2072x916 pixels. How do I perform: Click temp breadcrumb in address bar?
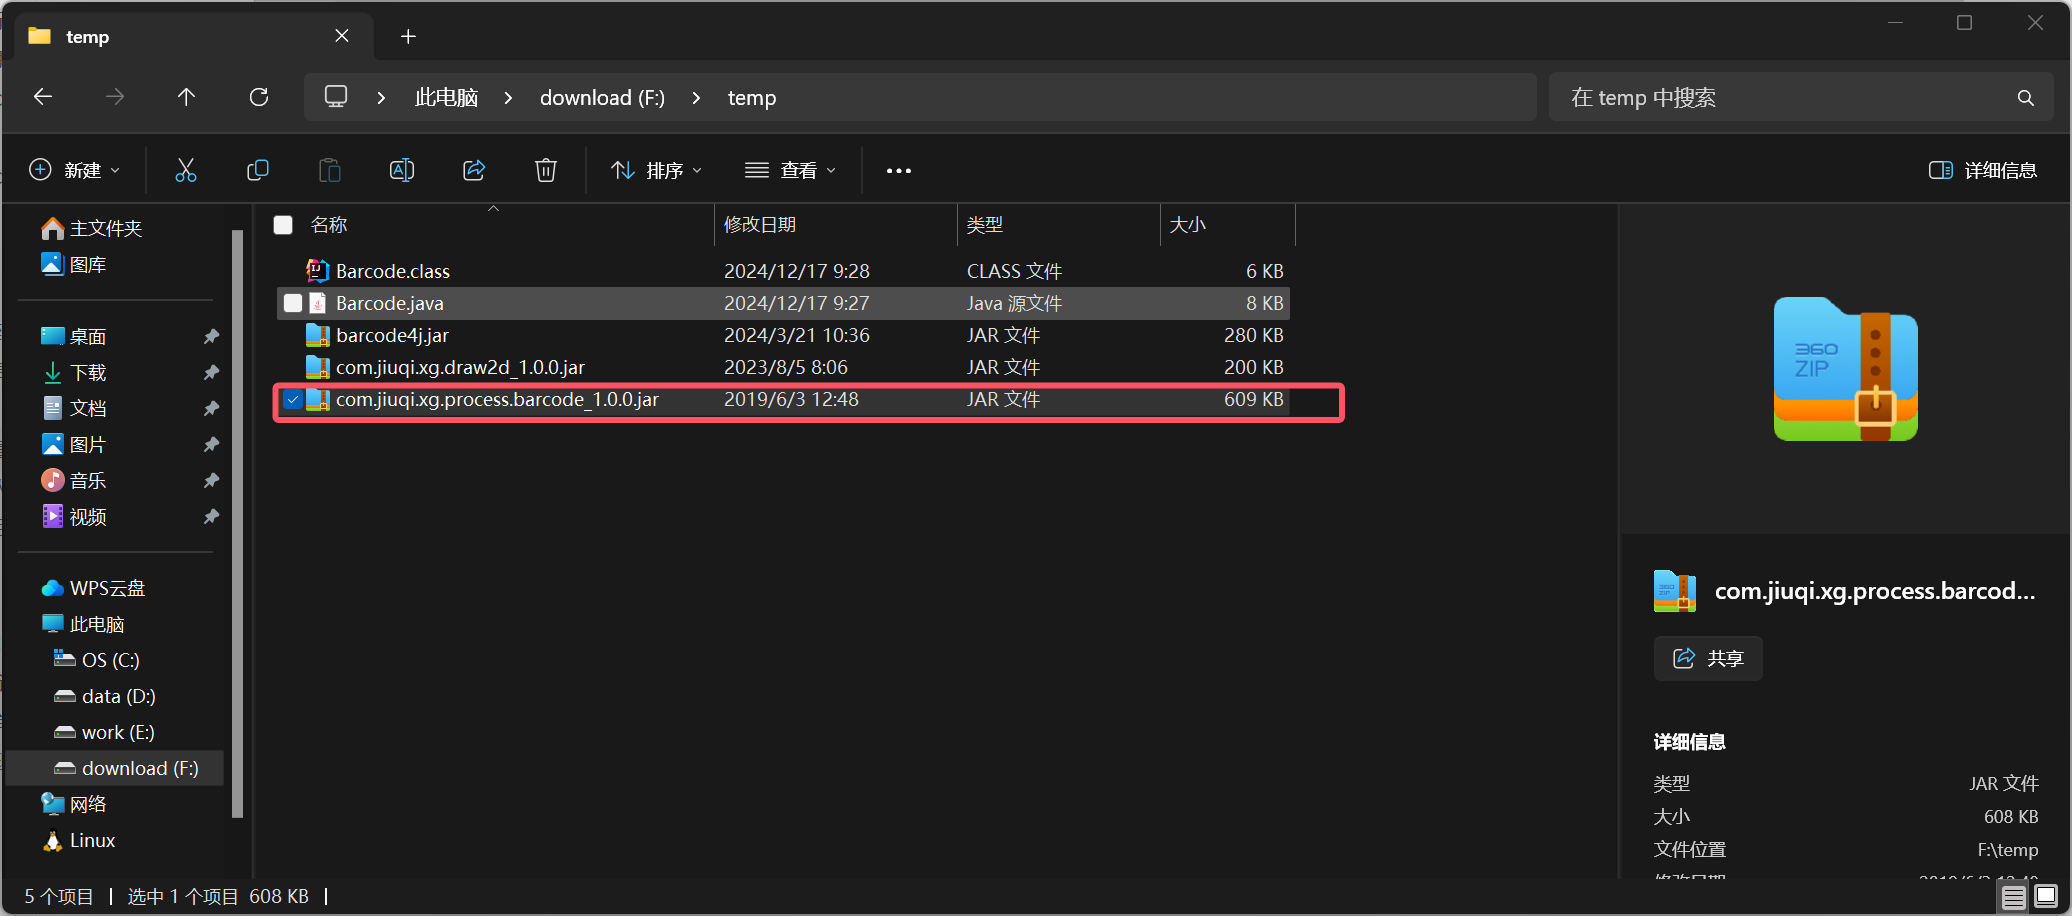(x=752, y=98)
